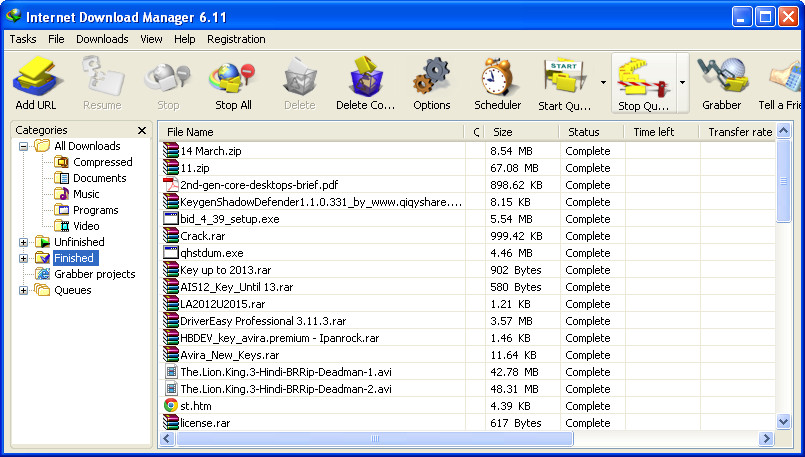Click the horizontal scrollbar thumb
Viewport: 805px width, 457px height.
click(x=375, y=439)
